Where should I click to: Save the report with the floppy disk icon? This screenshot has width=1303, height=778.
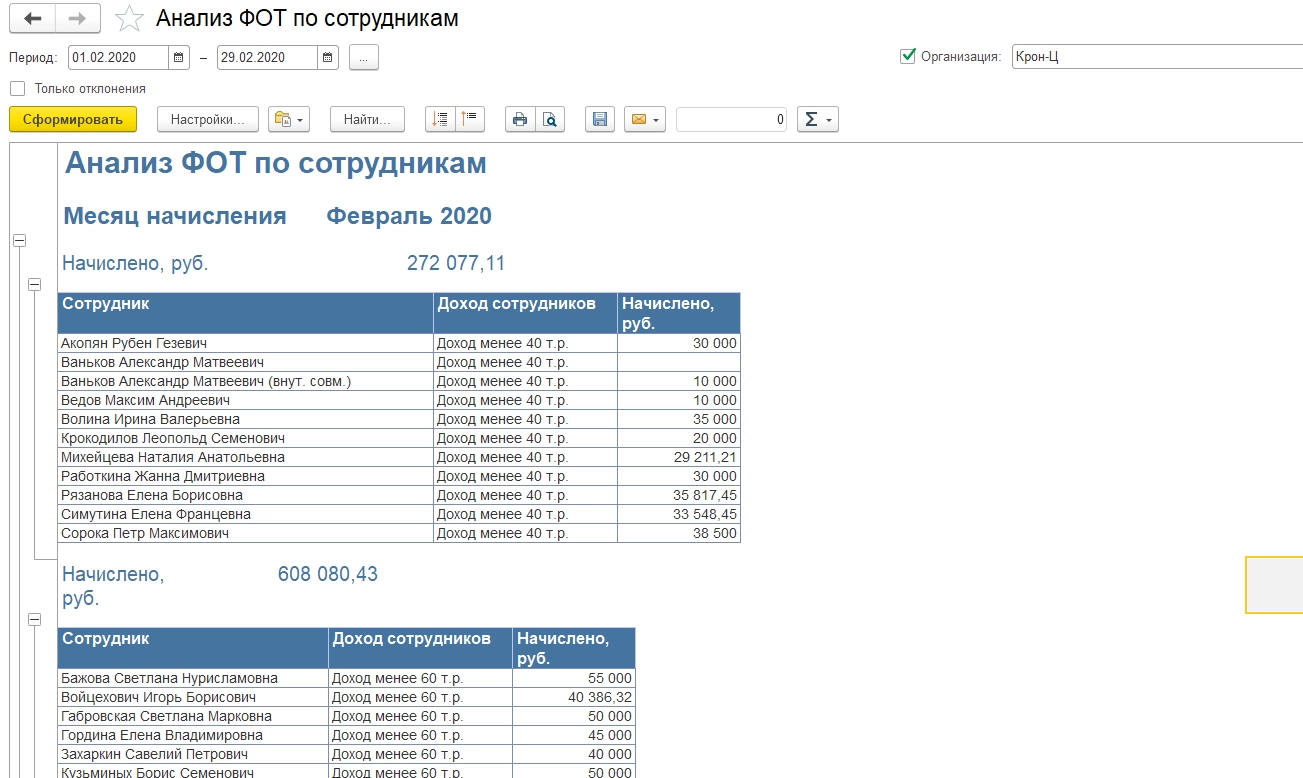click(x=600, y=120)
